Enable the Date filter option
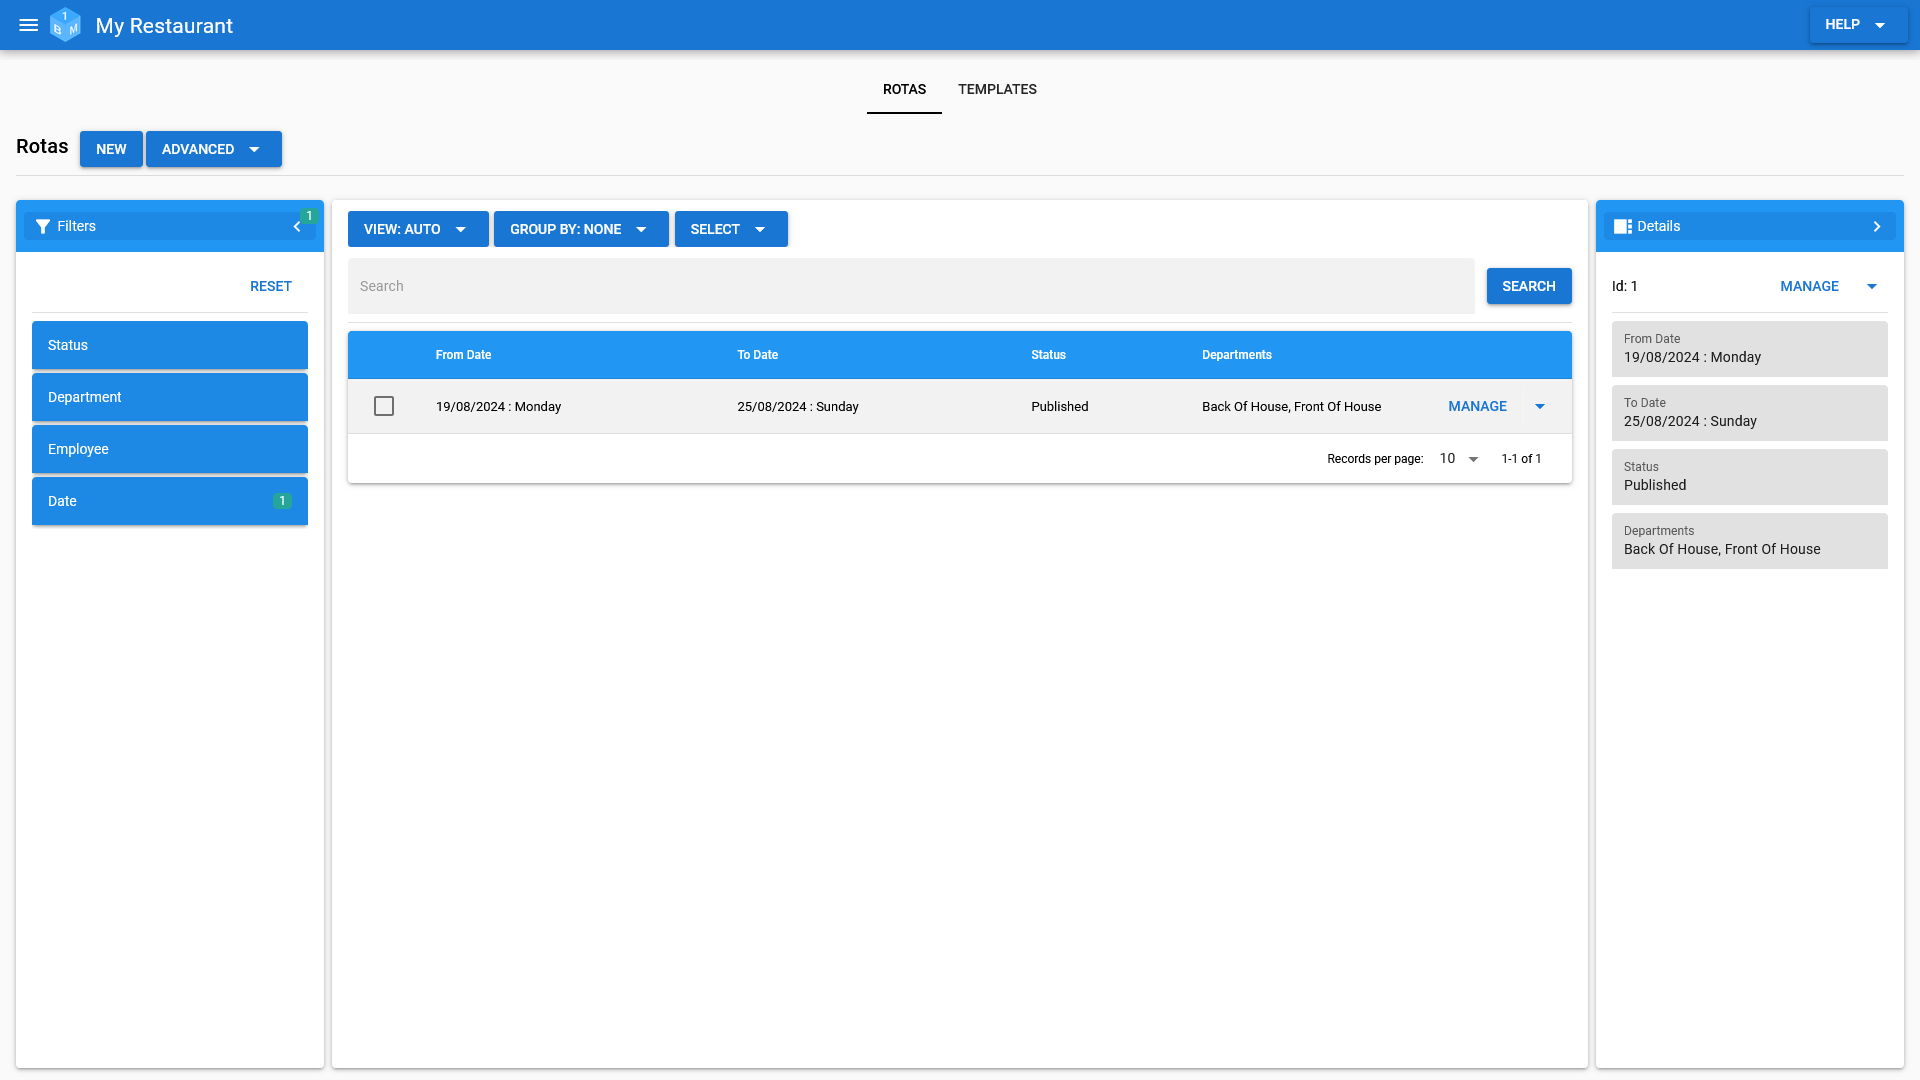This screenshot has height=1080, width=1920. [x=169, y=501]
